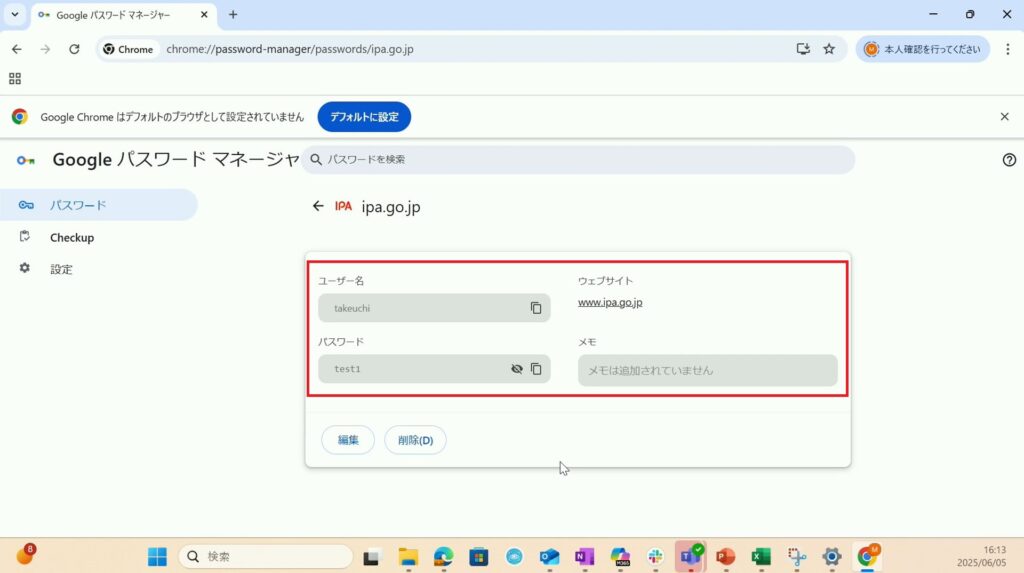Open the Chrome apps grid shortcut

point(15,79)
